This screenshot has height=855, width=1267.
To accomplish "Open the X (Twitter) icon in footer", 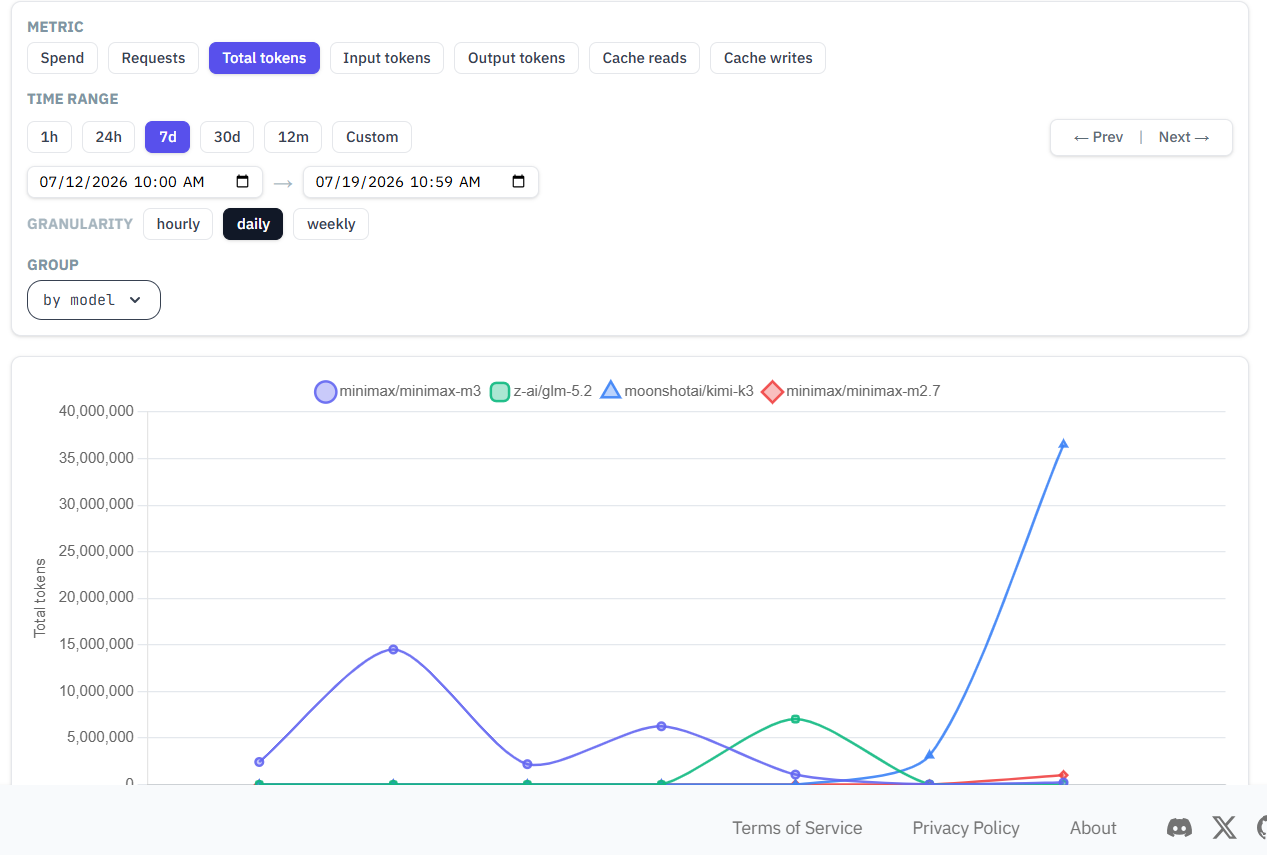I will click(x=1224, y=827).
